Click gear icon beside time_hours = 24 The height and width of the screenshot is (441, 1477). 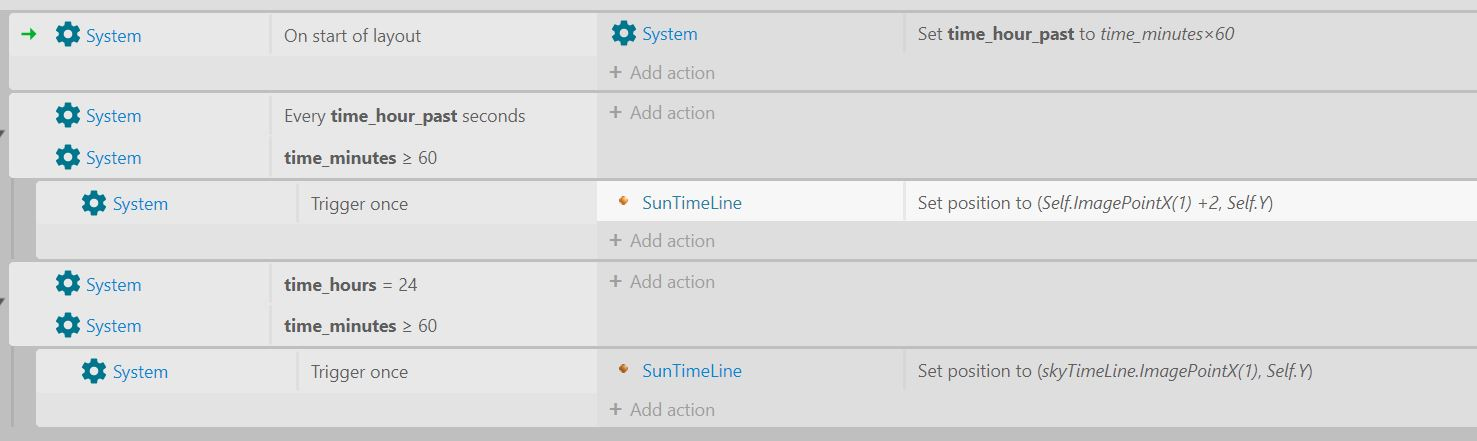[x=67, y=284]
